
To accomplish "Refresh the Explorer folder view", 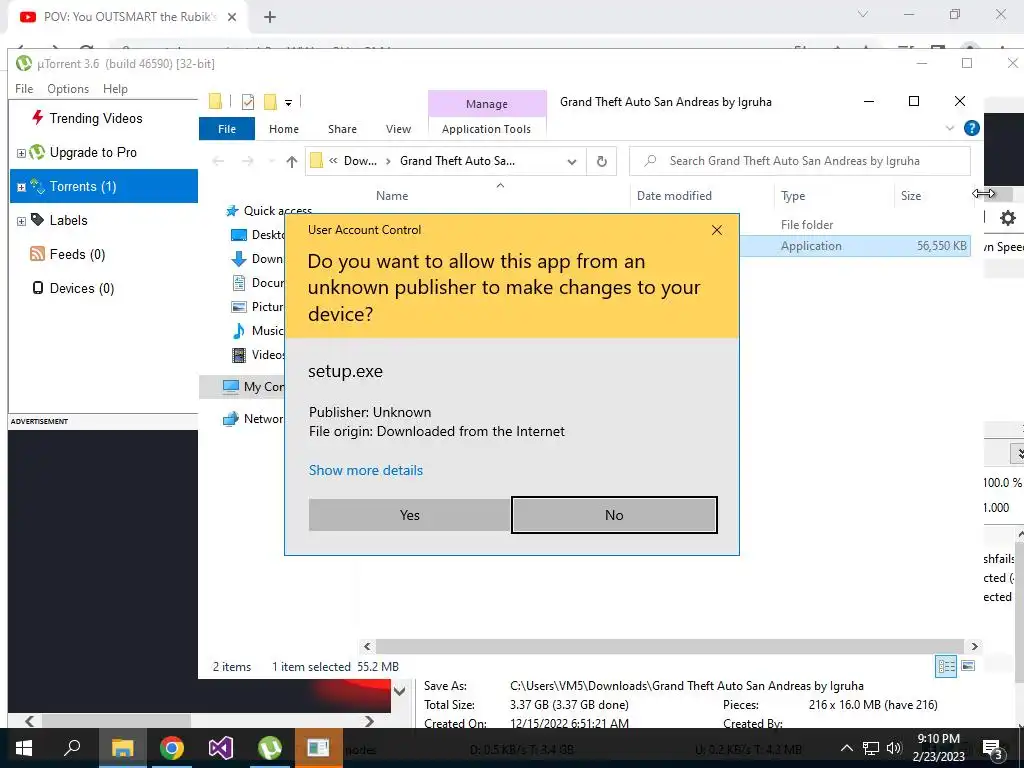I will tap(601, 161).
